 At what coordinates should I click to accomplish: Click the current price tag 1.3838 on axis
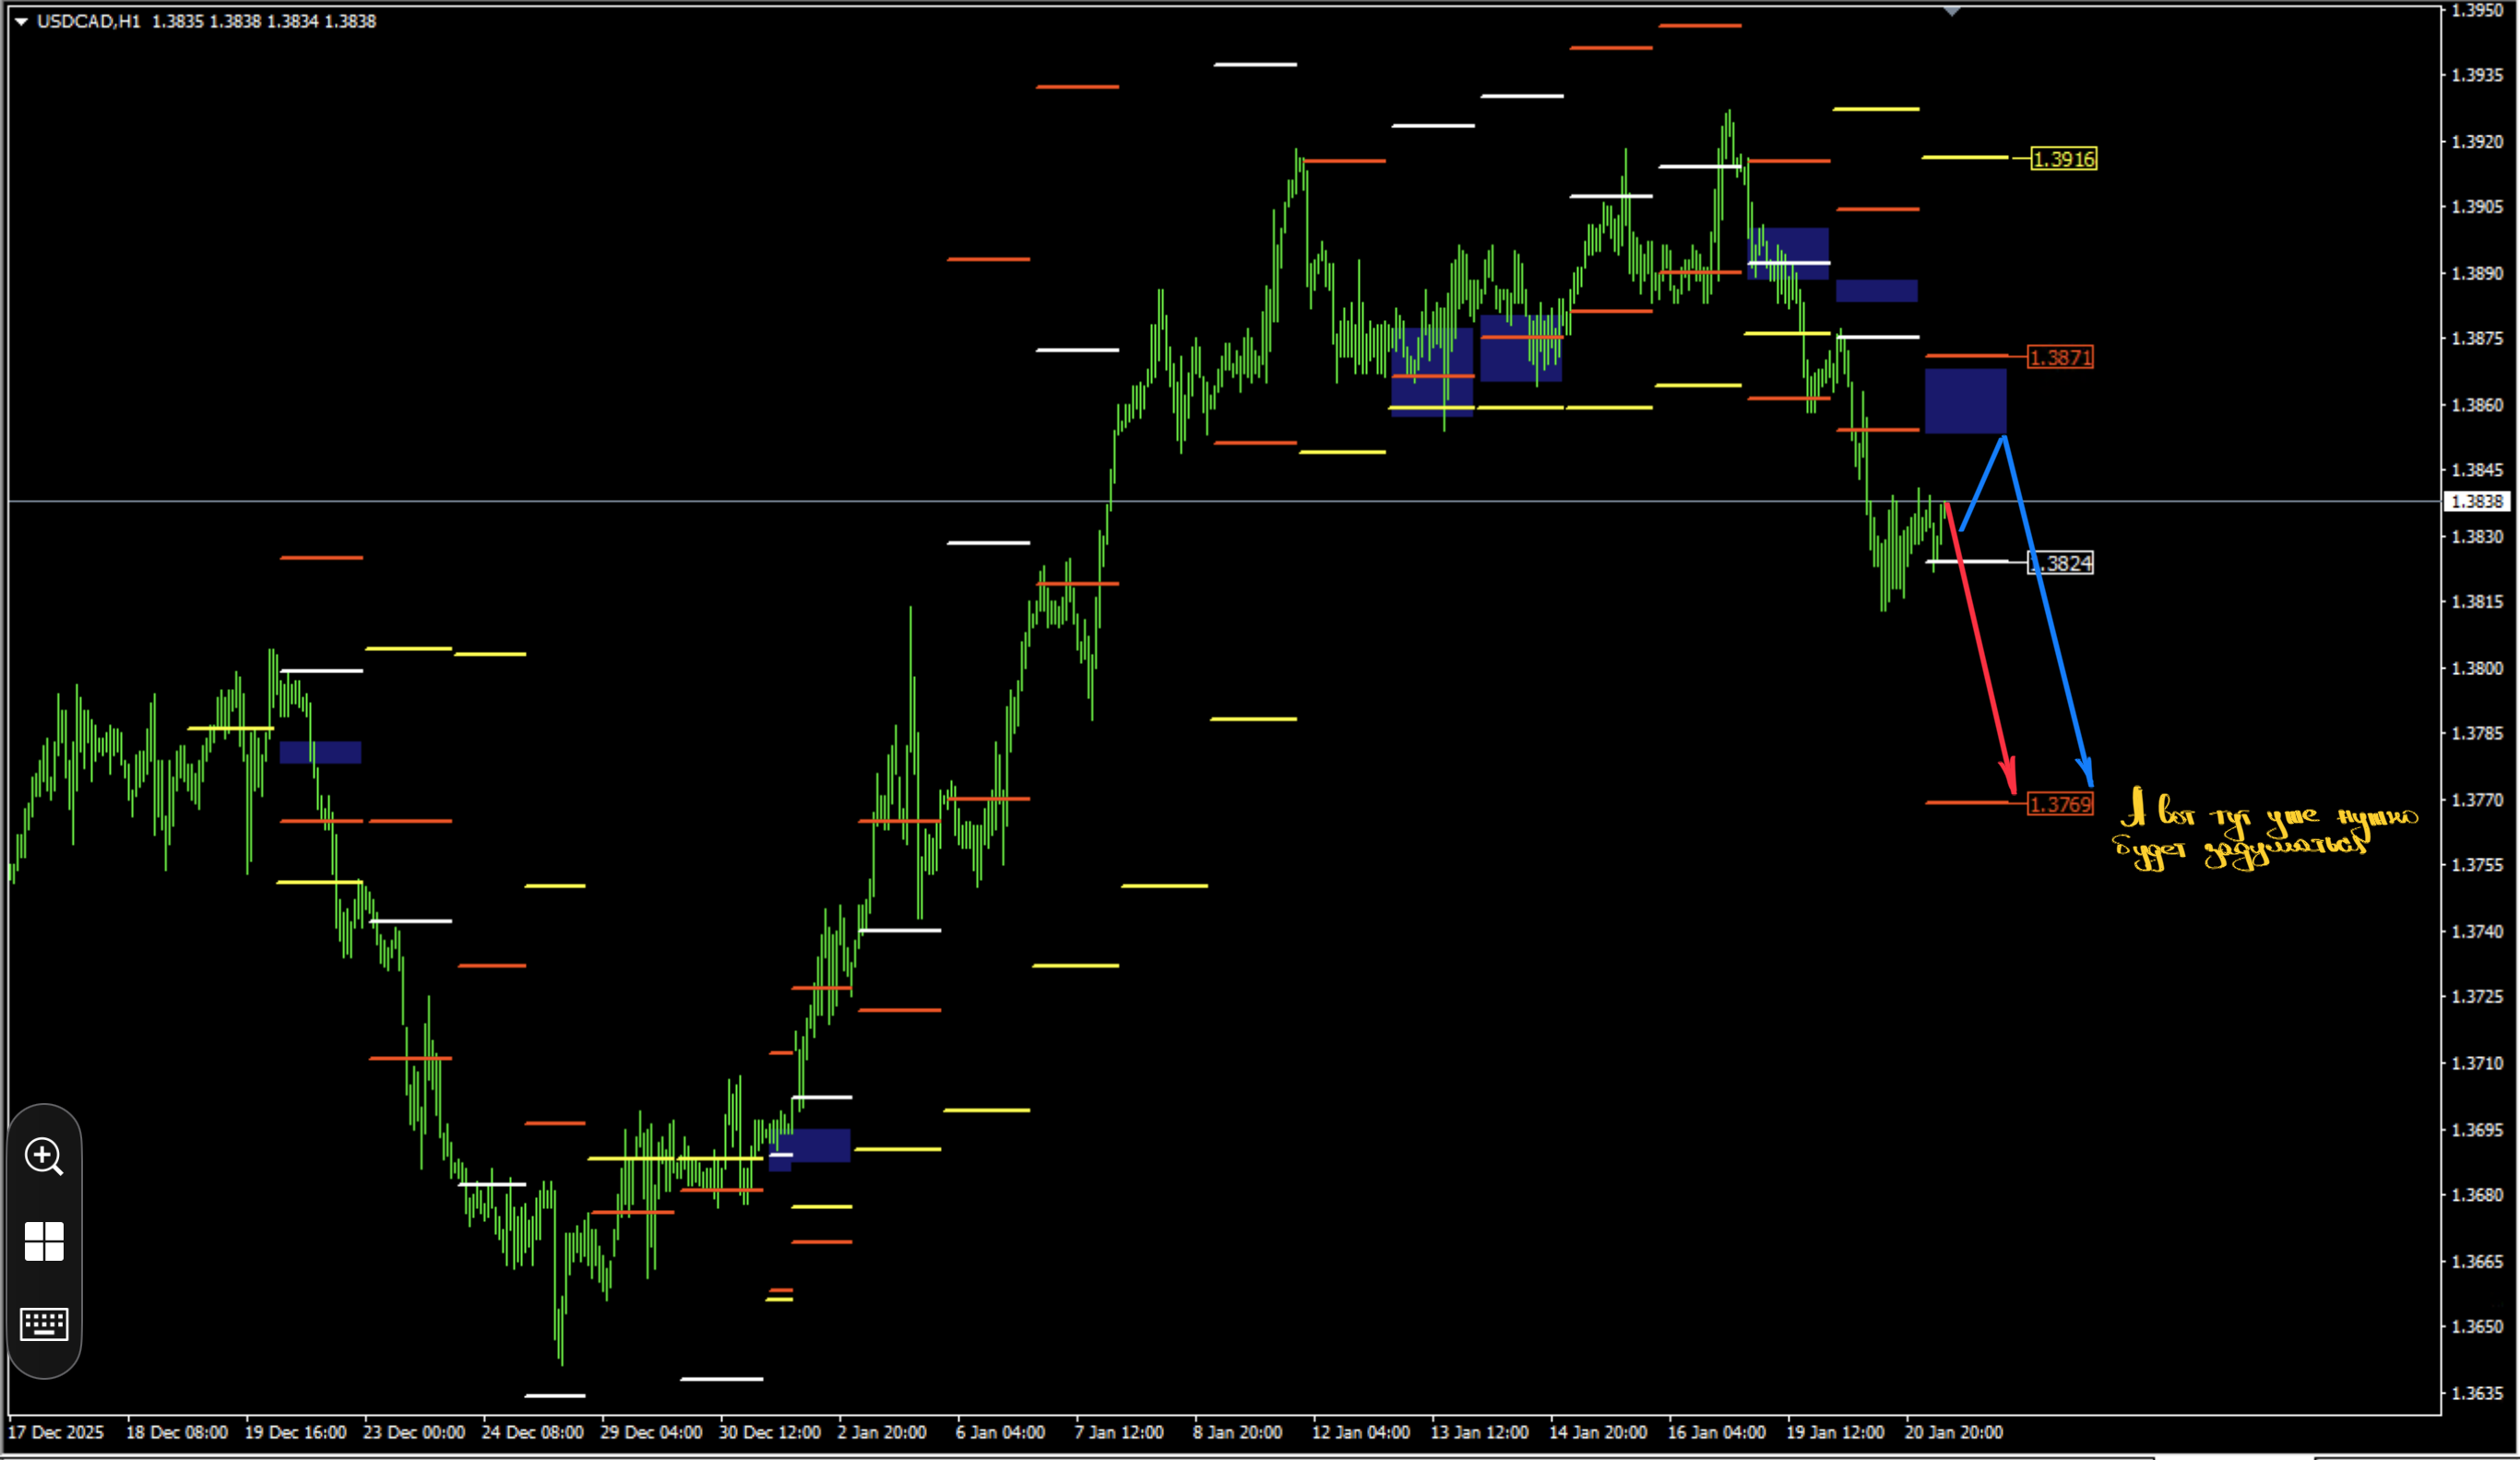pyautogui.click(x=2478, y=501)
